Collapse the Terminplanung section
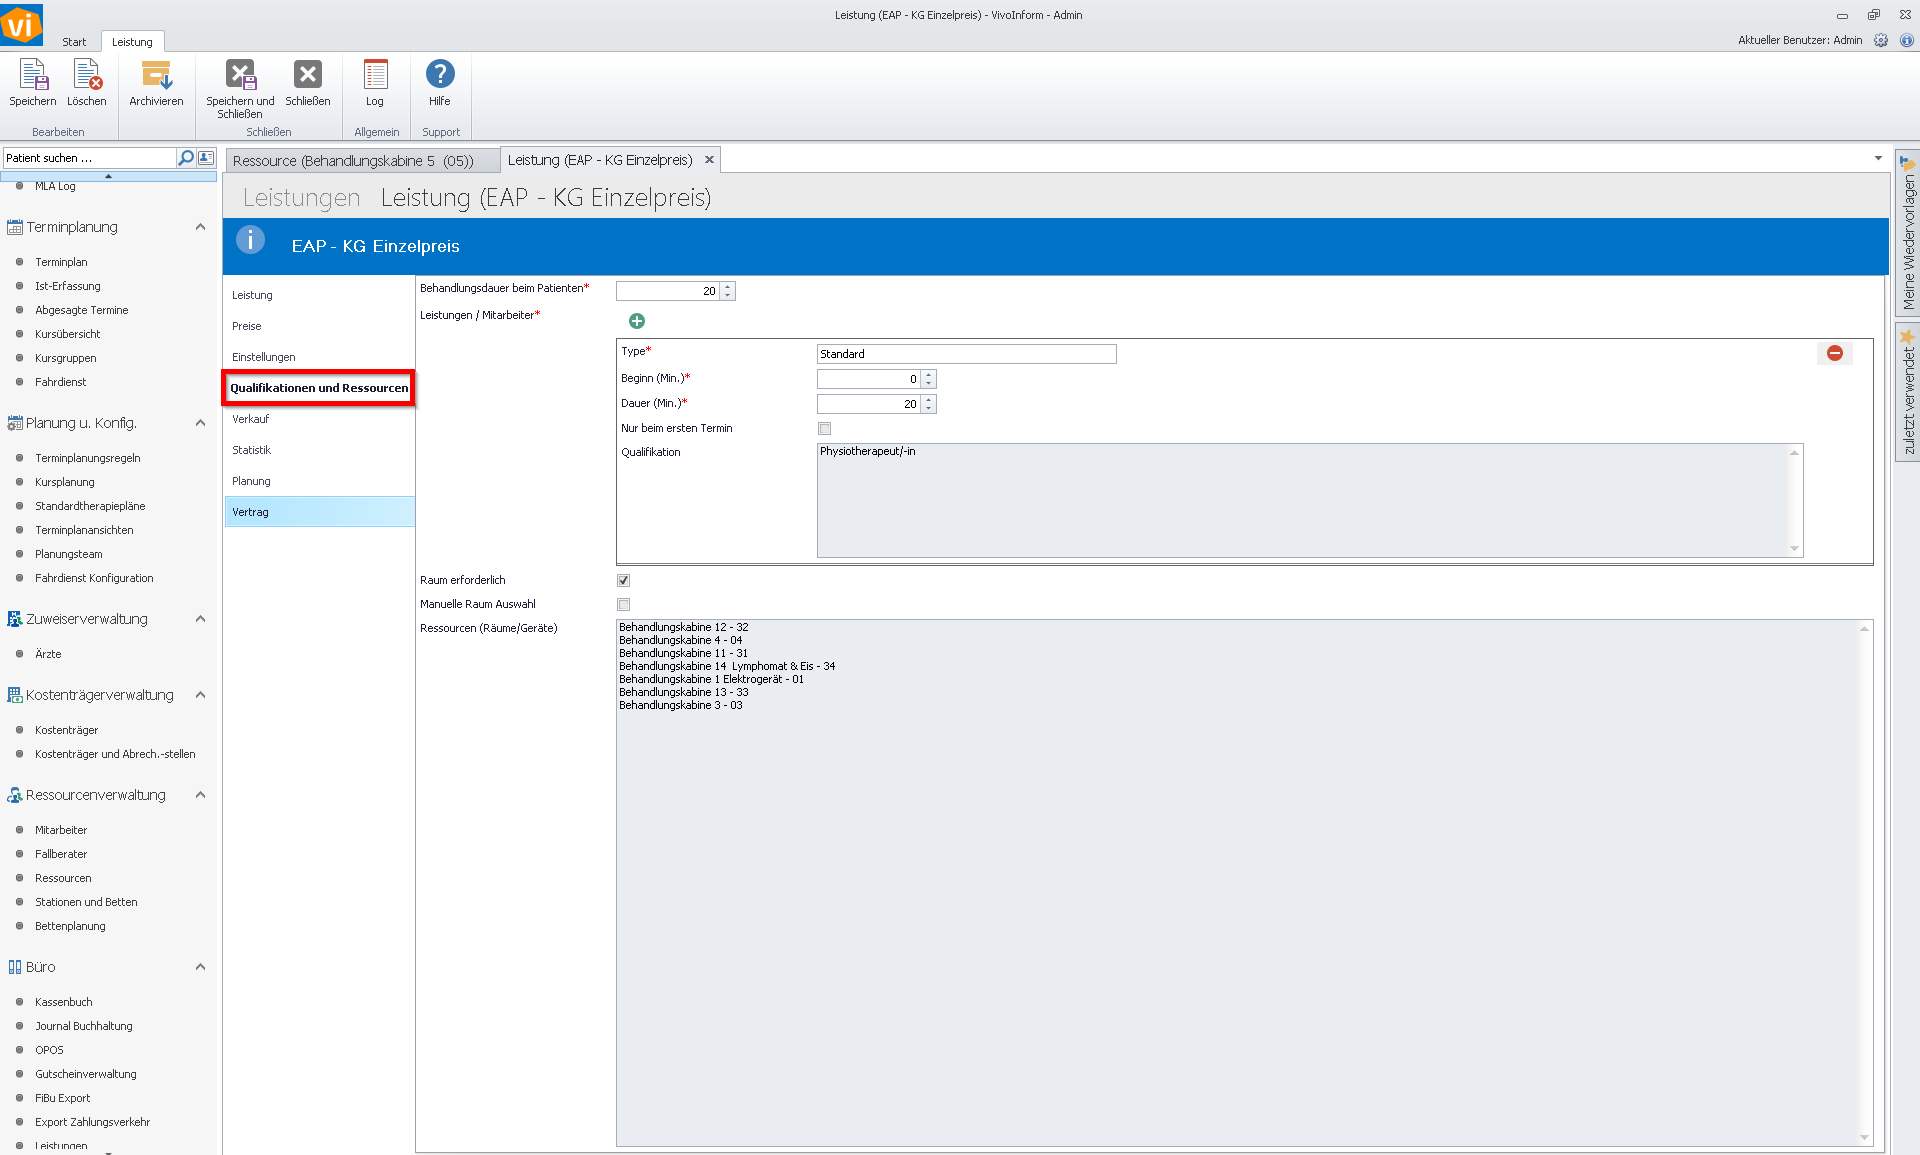The width and height of the screenshot is (1920, 1155). point(200,227)
